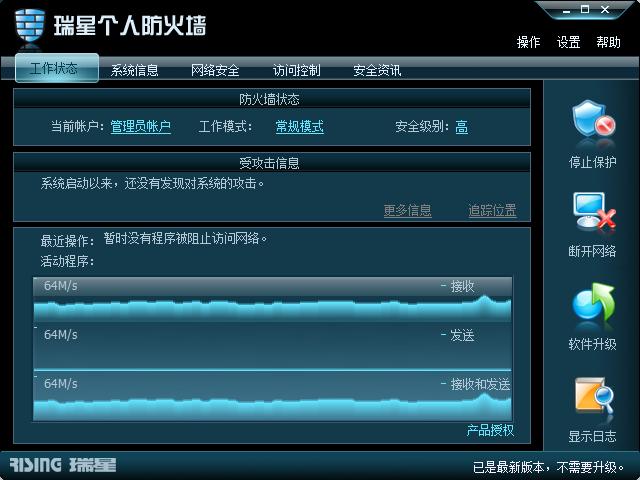Change work mode via 常规模式 link

300,127
